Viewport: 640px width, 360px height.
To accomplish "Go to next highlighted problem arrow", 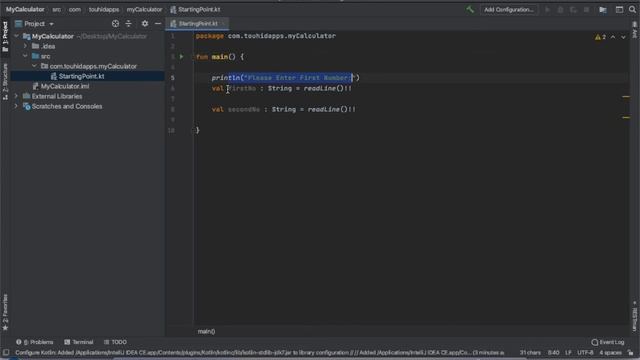I will pos(623,37).
